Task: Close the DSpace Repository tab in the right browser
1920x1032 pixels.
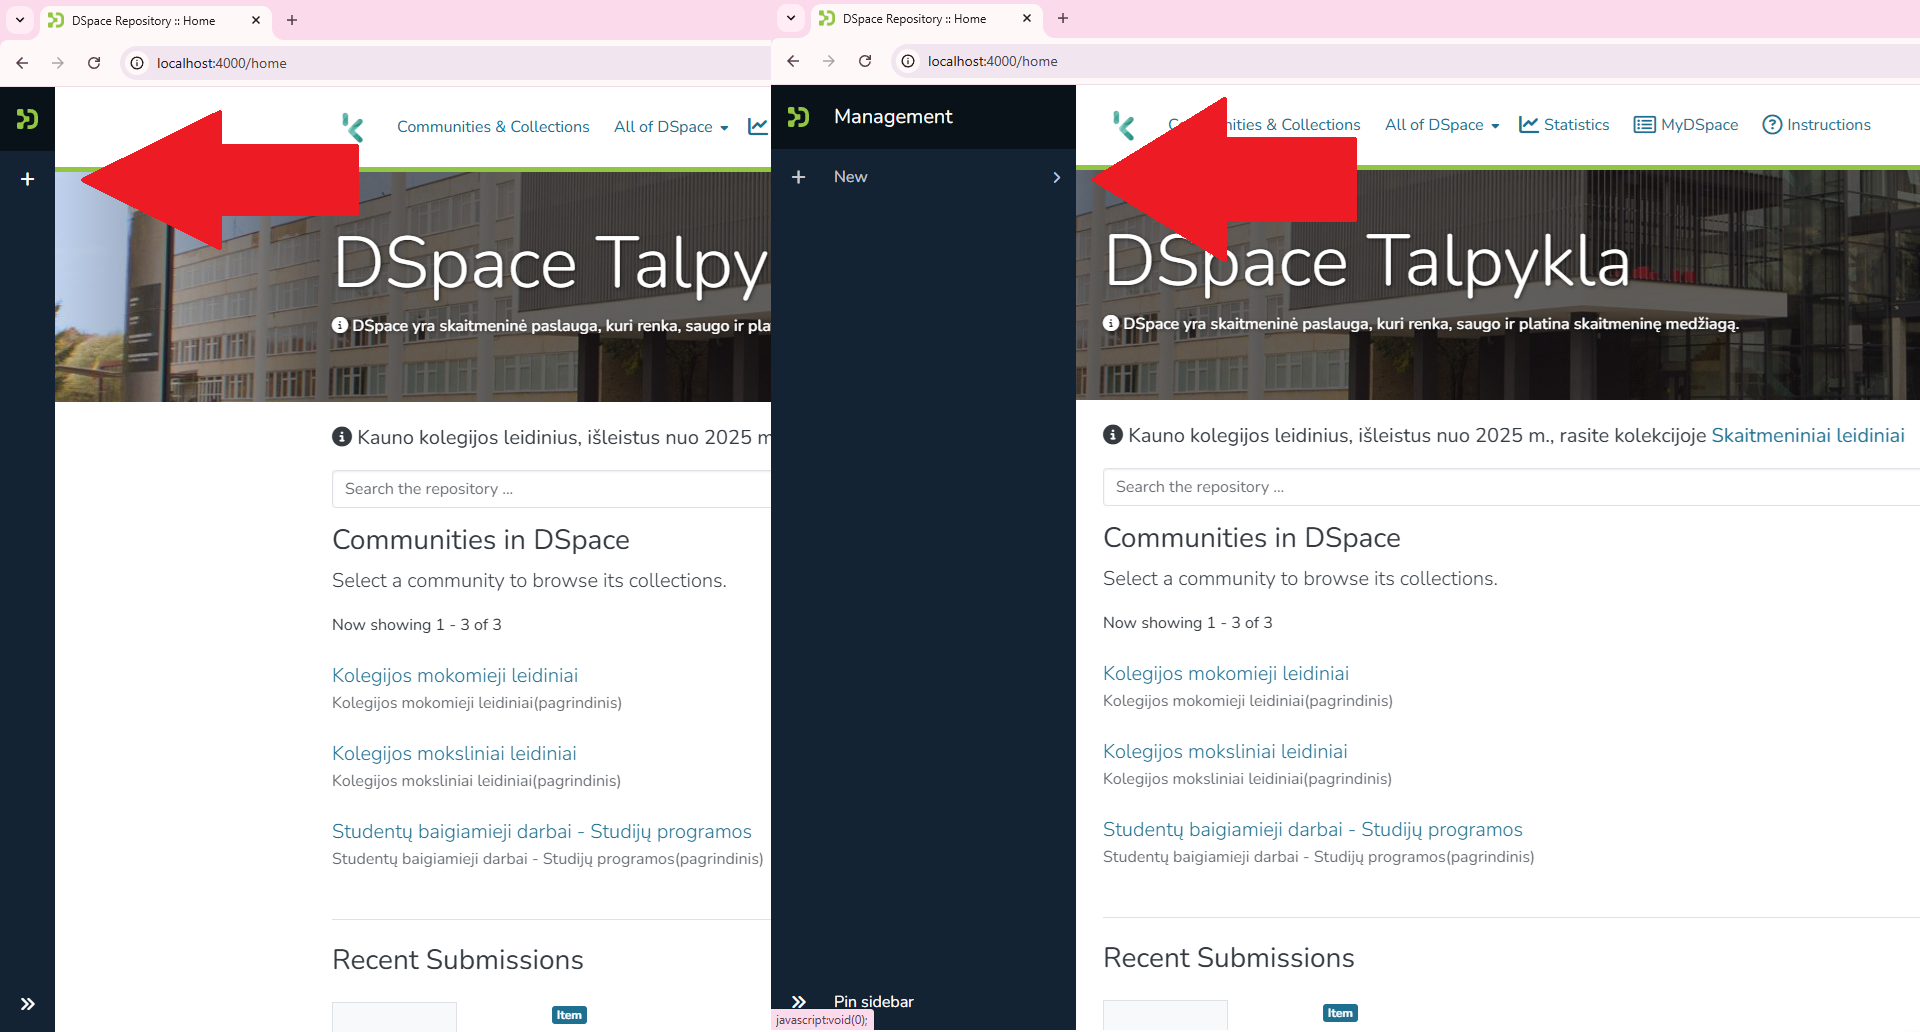Action: 1027,18
